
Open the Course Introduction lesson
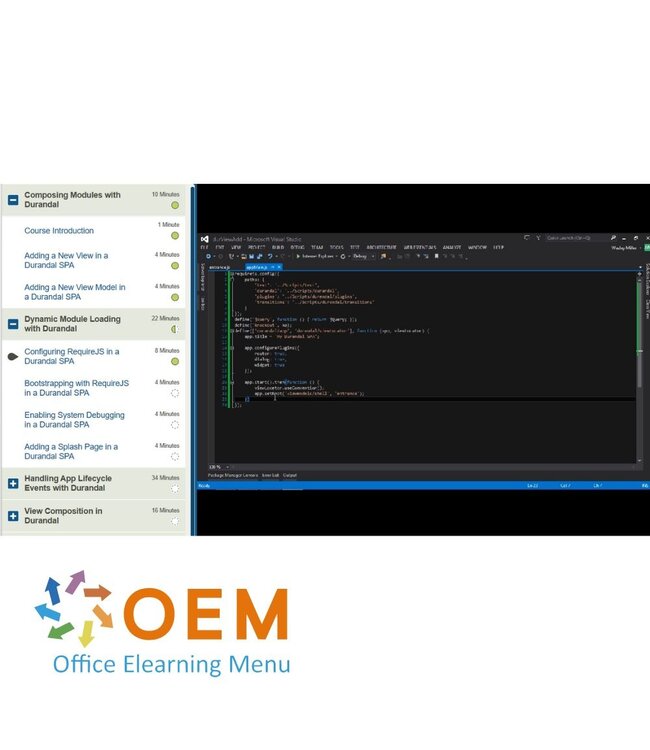59,231
